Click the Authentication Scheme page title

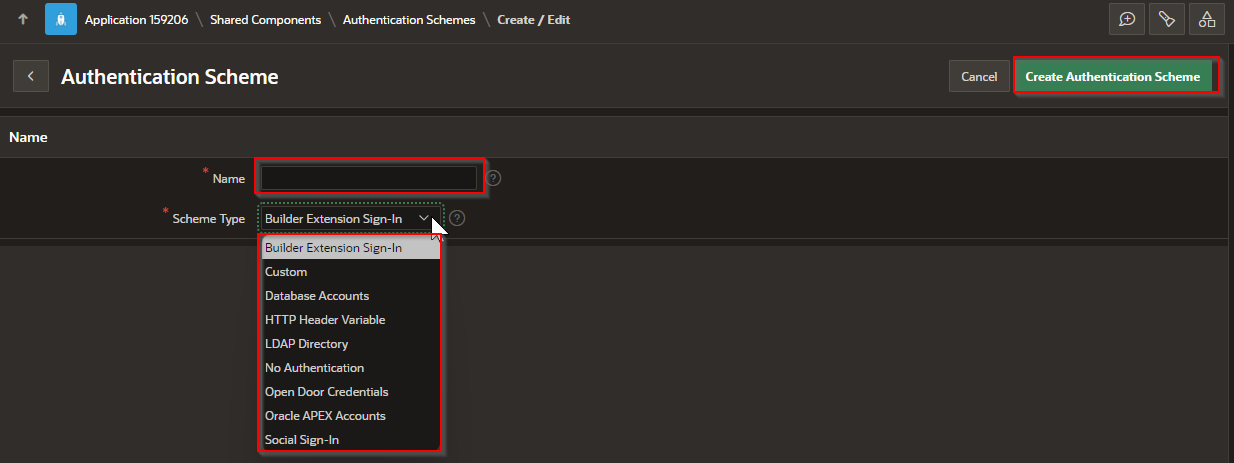click(170, 76)
